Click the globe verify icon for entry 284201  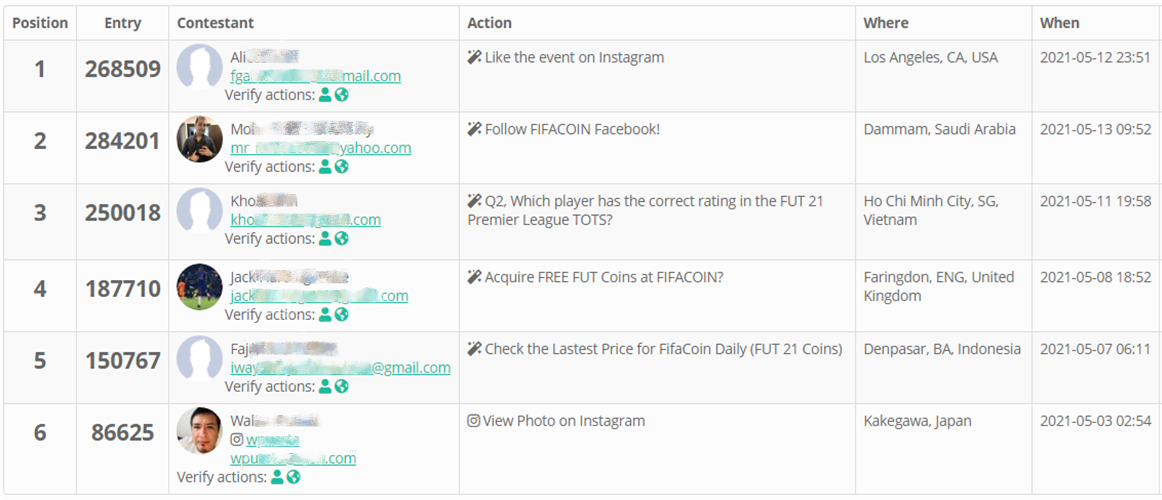tap(342, 167)
